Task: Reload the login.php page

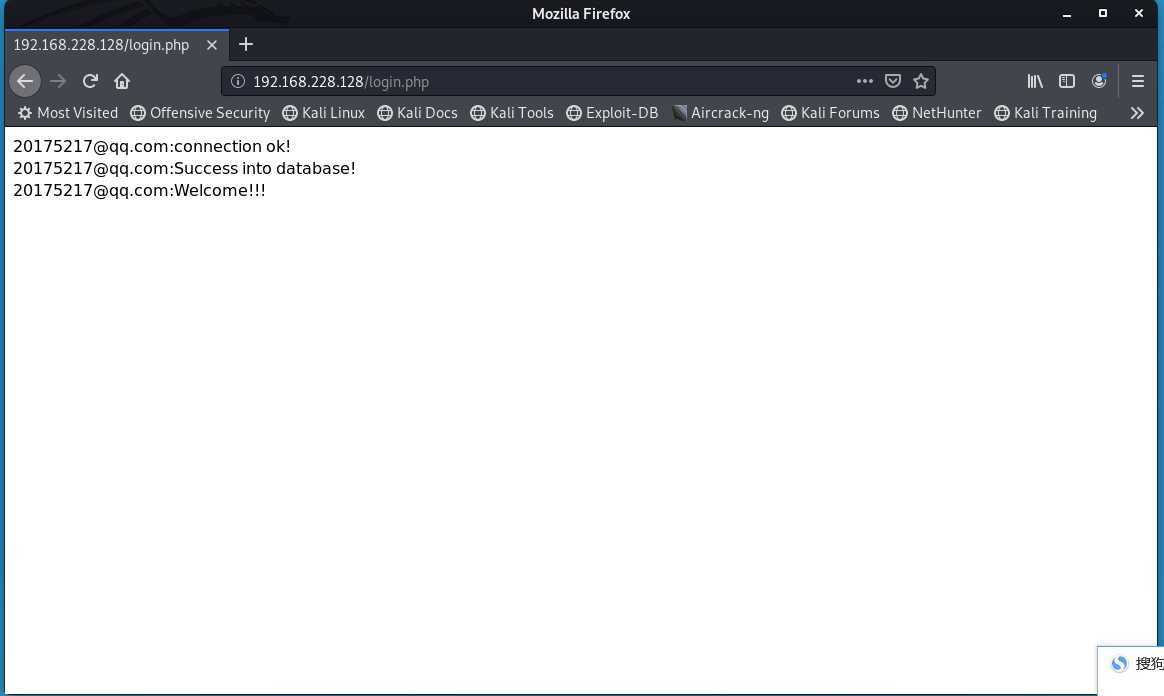Action: pos(91,82)
